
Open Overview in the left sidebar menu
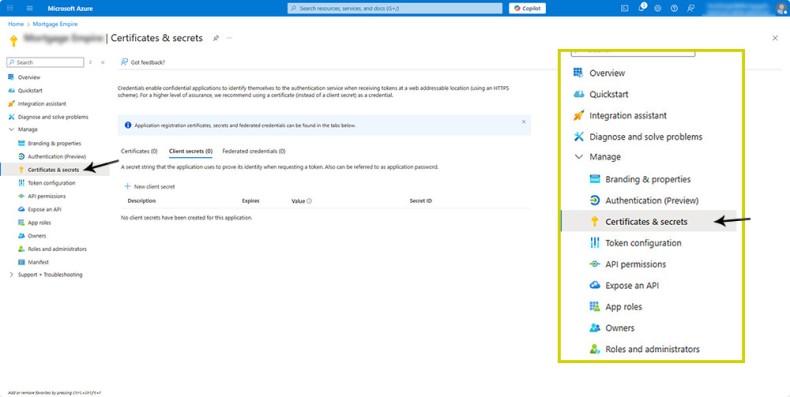click(29, 78)
